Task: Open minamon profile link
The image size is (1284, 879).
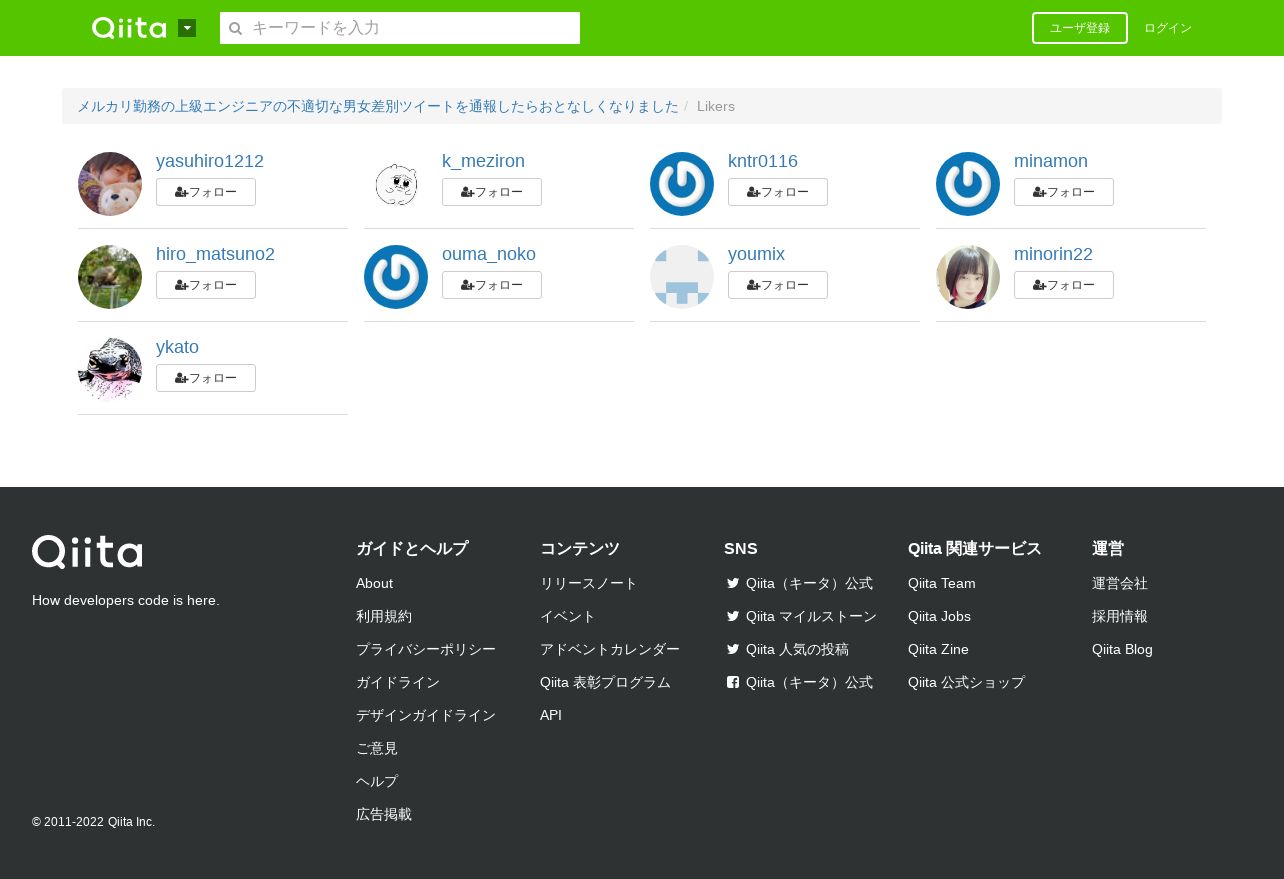Action: point(1051,161)
